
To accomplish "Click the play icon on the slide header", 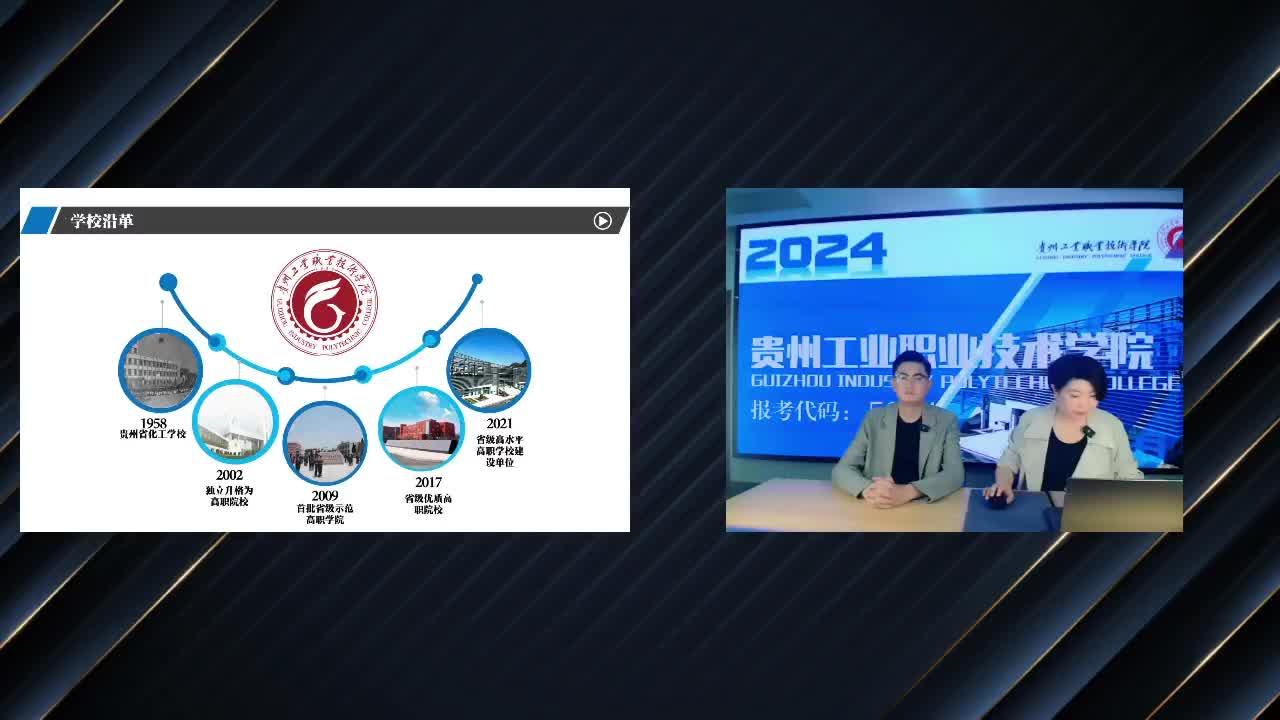I will 602,221.
